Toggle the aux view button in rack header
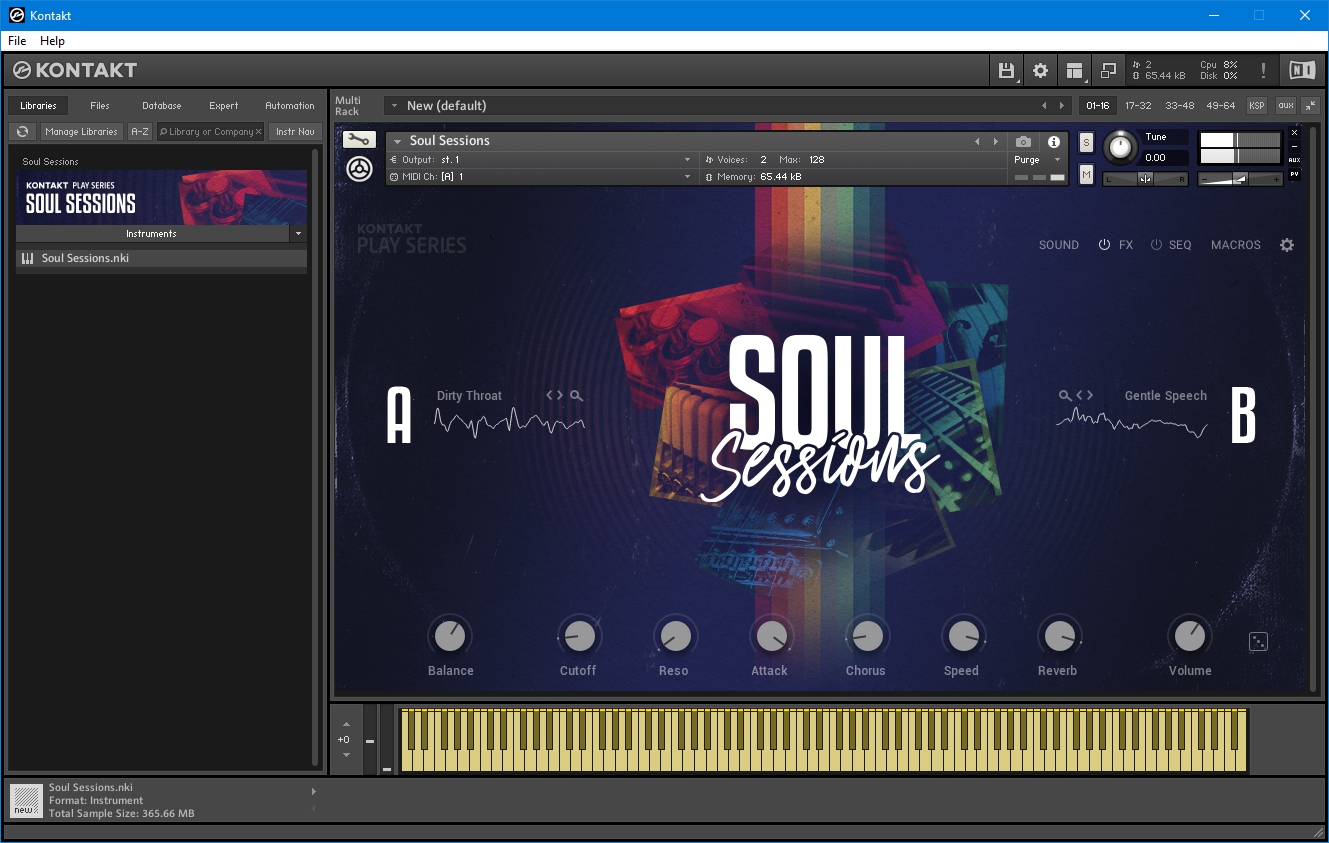Viewport: 1329px width, 843px height. click(1286, 105)
